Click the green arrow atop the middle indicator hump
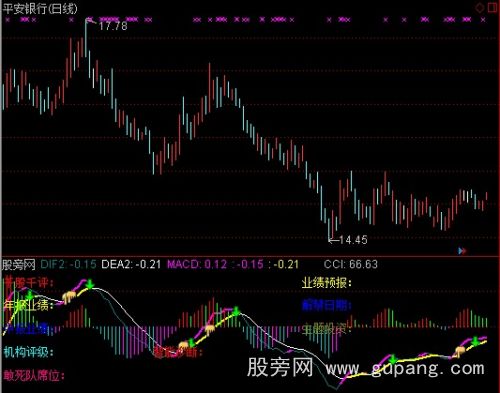Image resolution: width=500 pixels, height=393 pixels. [x=236, y=311]
